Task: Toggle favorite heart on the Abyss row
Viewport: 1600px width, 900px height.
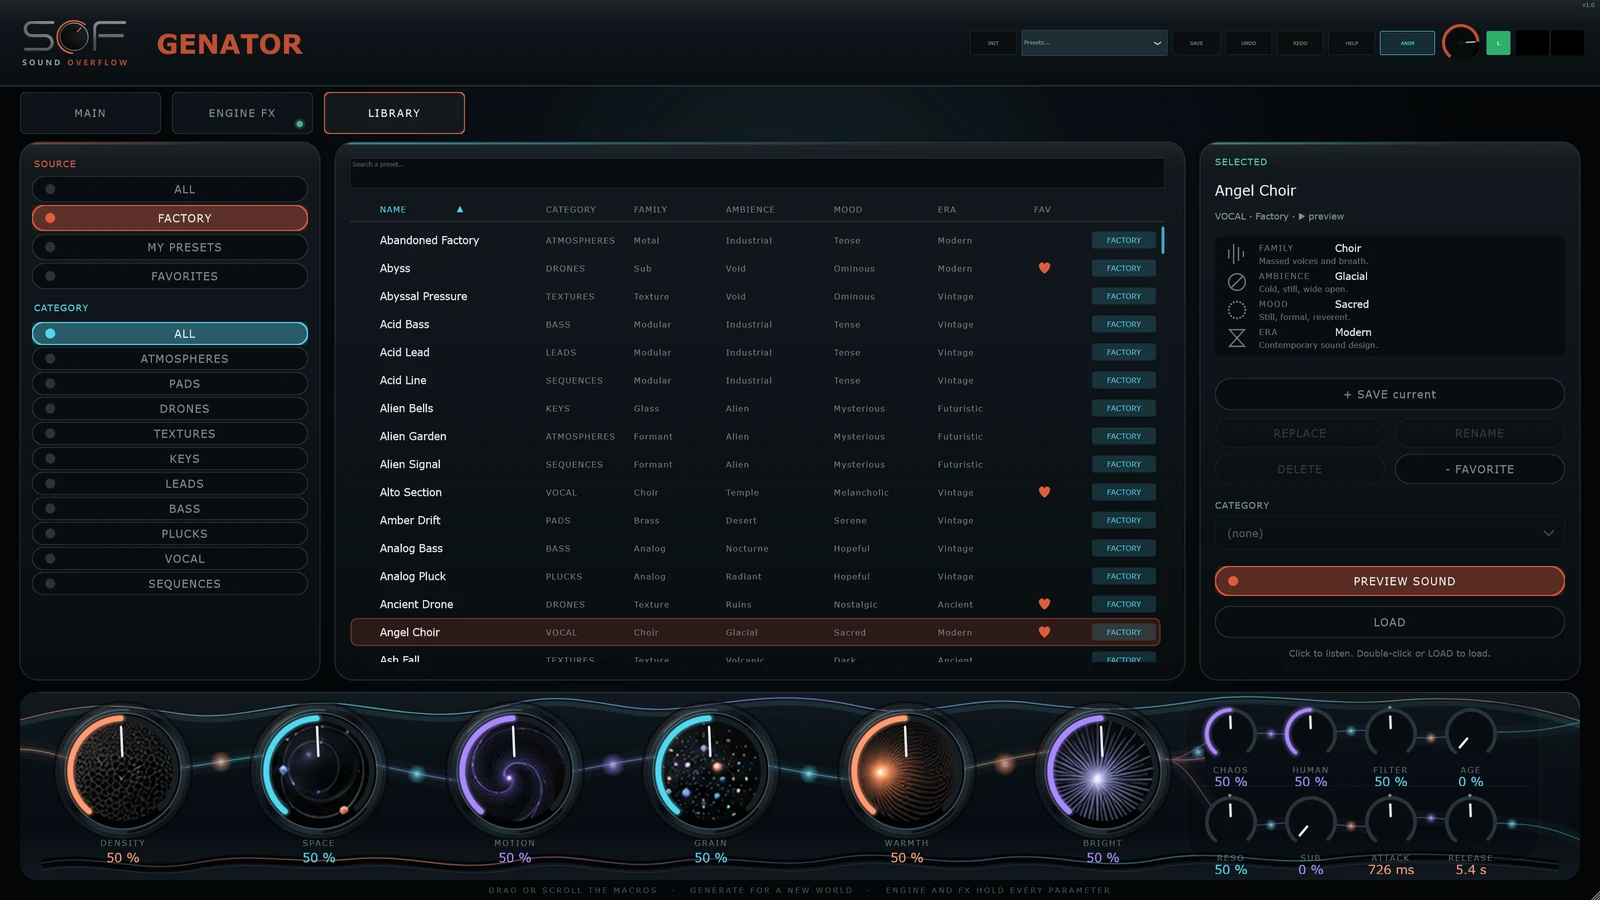Action: pos(1044,268)
